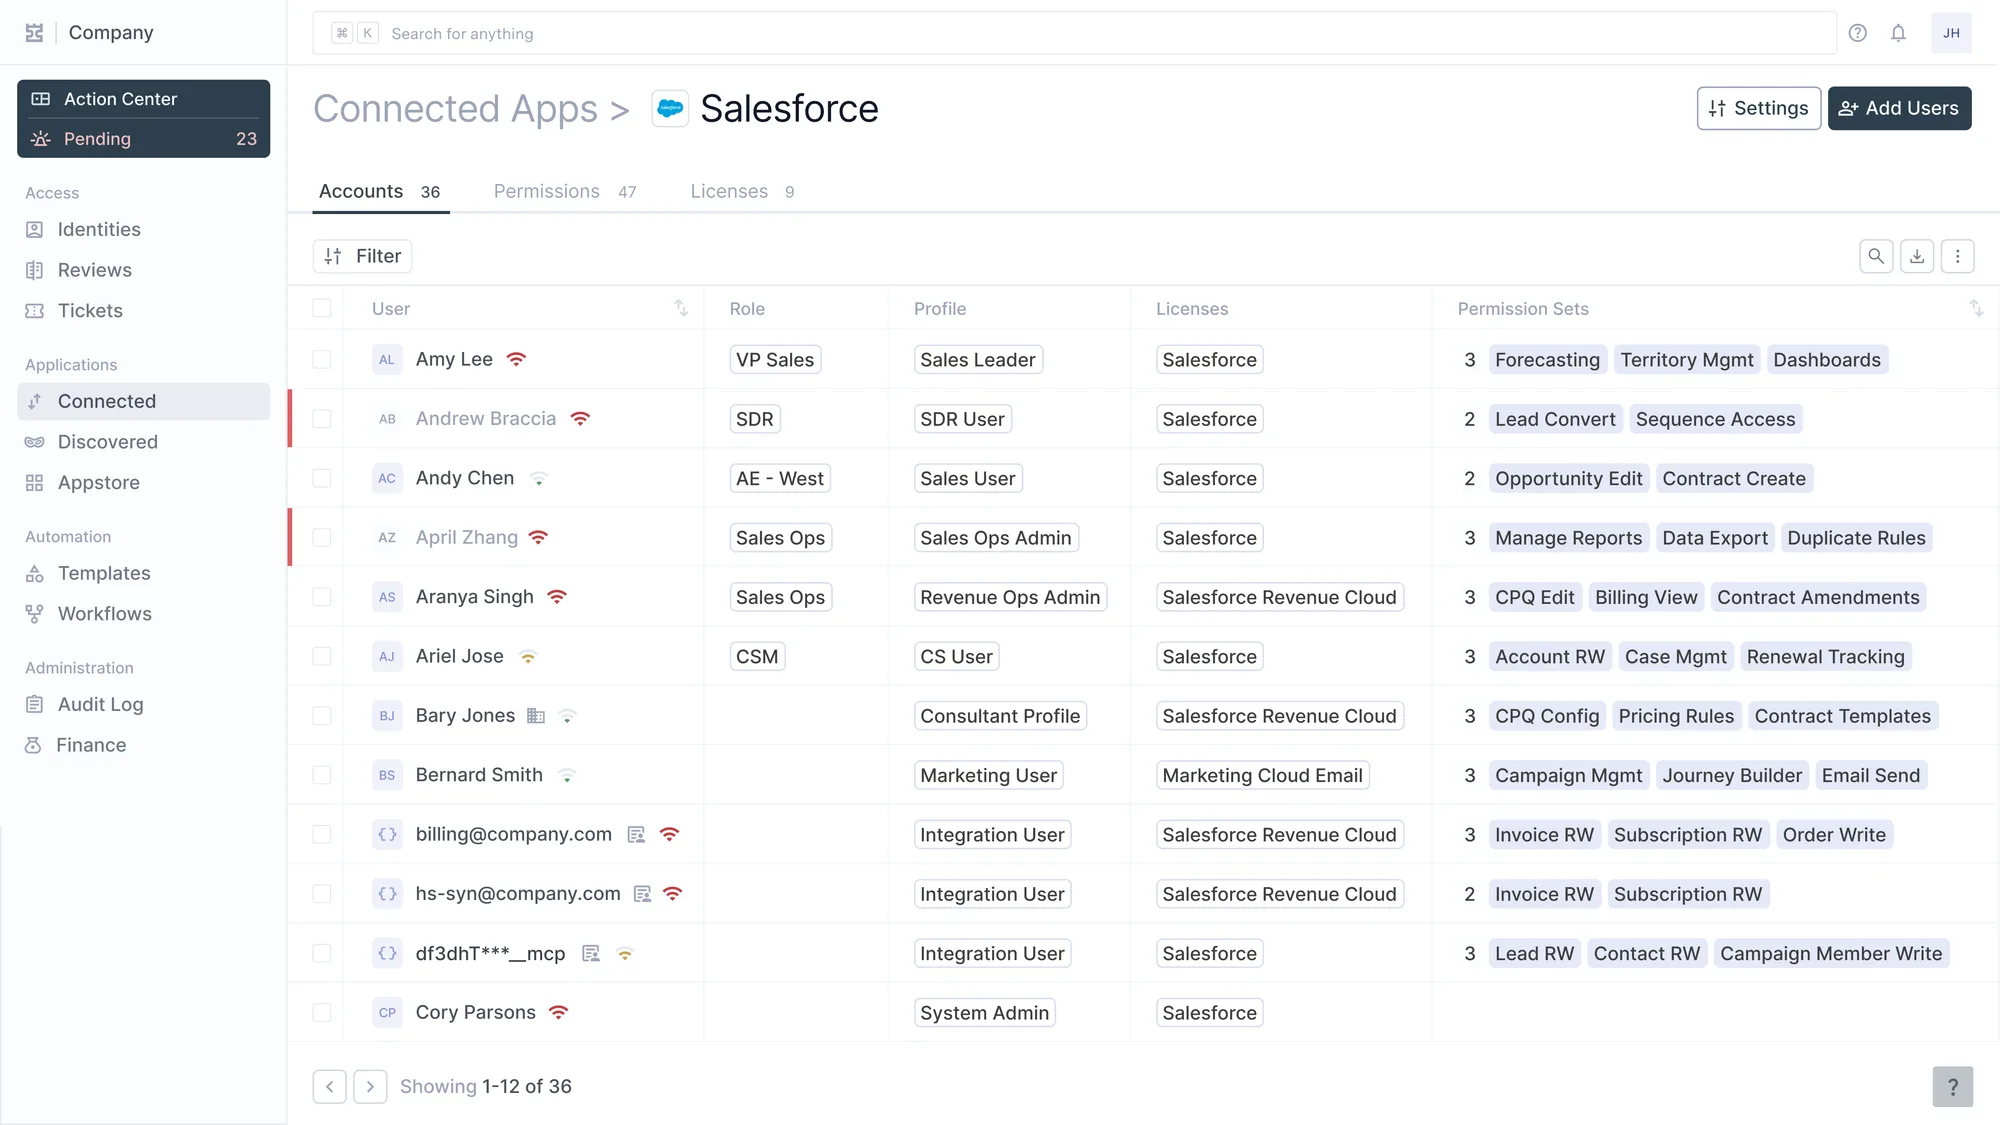This screenshot has width=2000, height=1125.
Task: Open the Settings button
Action: [x=1758, y=108]
